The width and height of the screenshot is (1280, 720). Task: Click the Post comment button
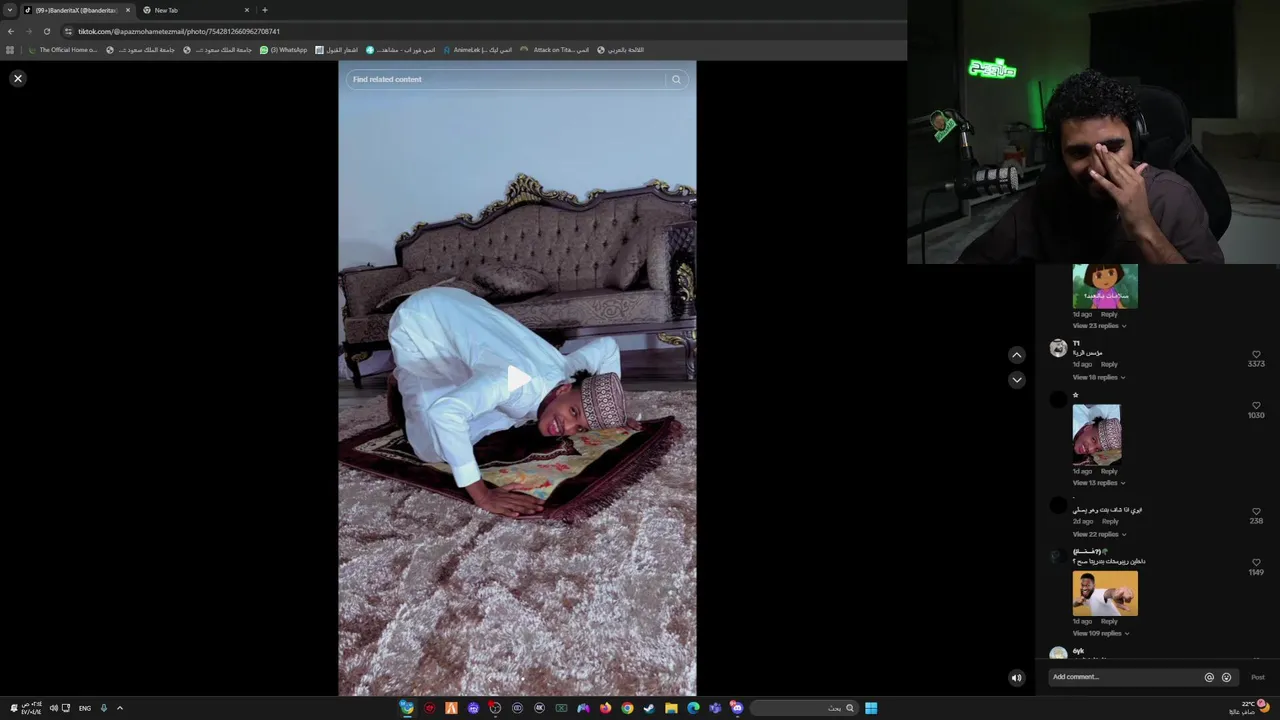(x=1257, y=677)
